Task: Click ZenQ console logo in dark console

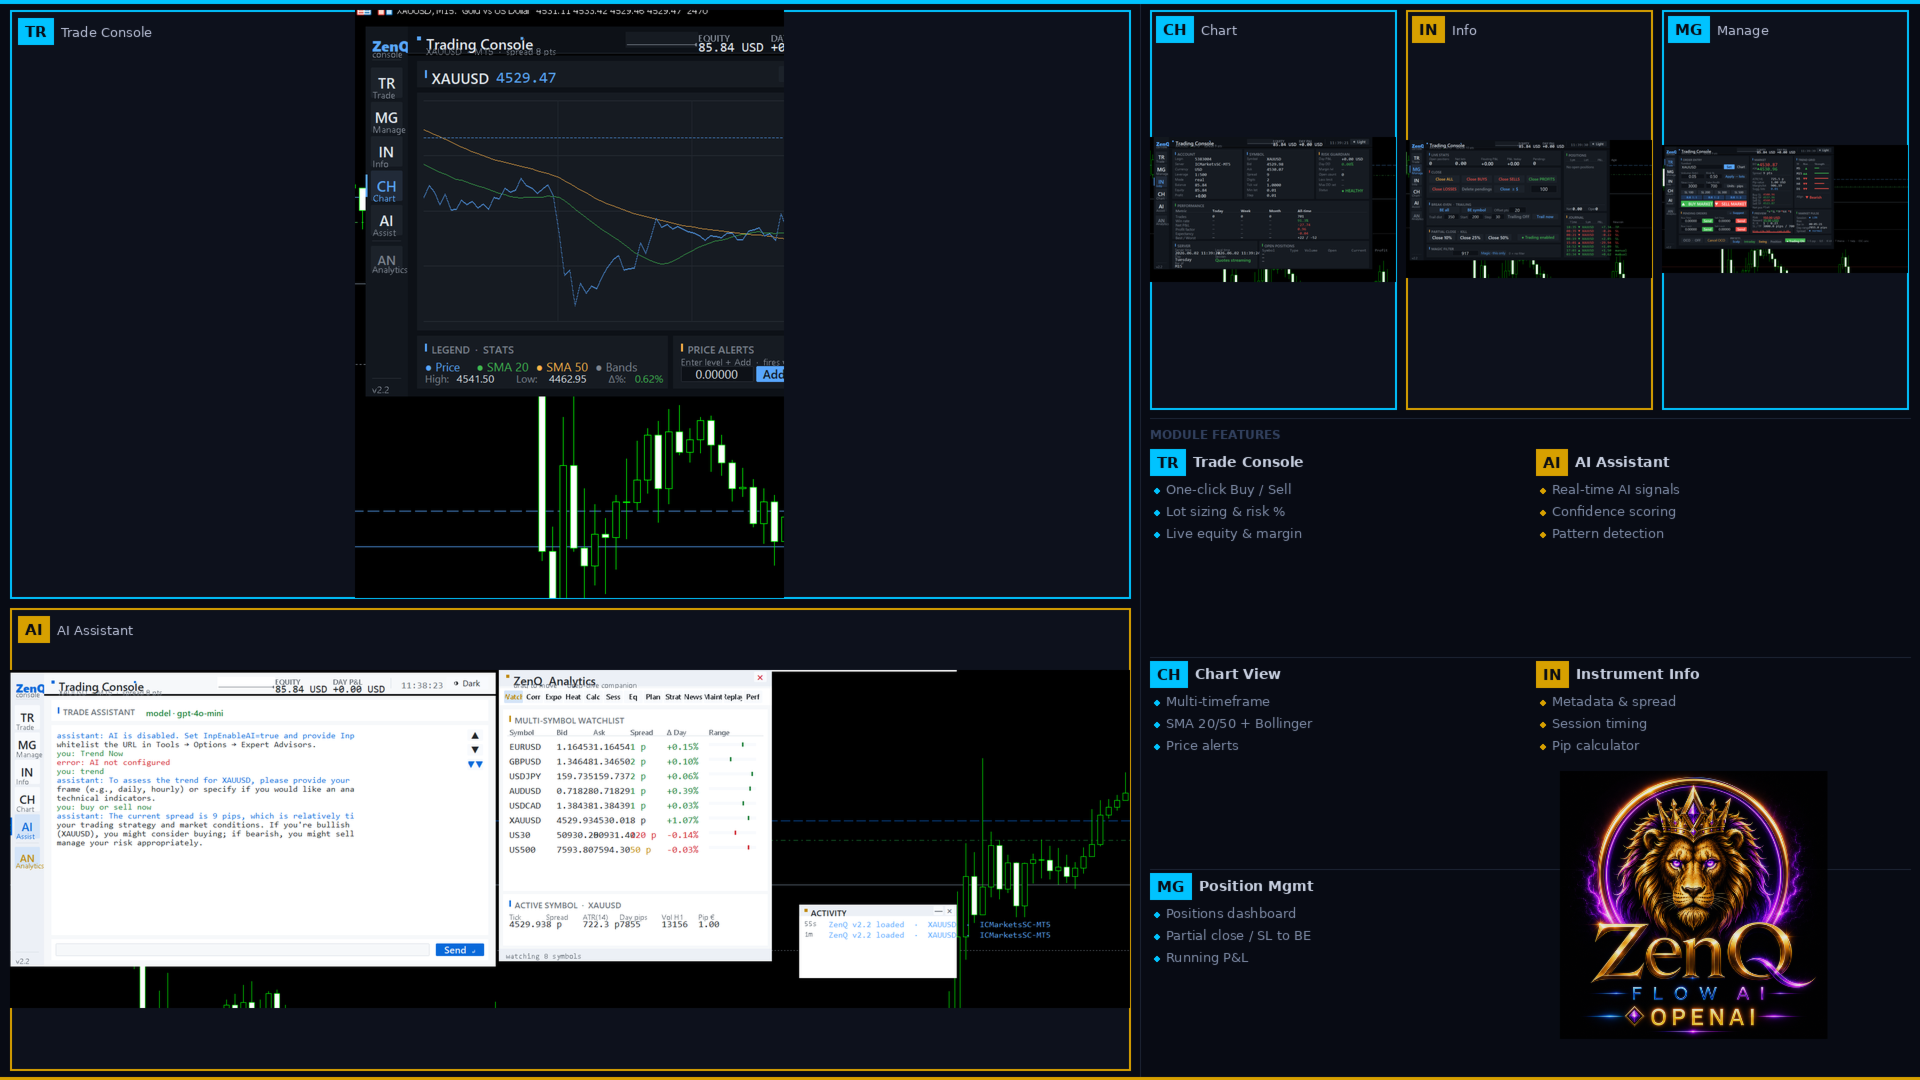Action: (x=389, y=48)
